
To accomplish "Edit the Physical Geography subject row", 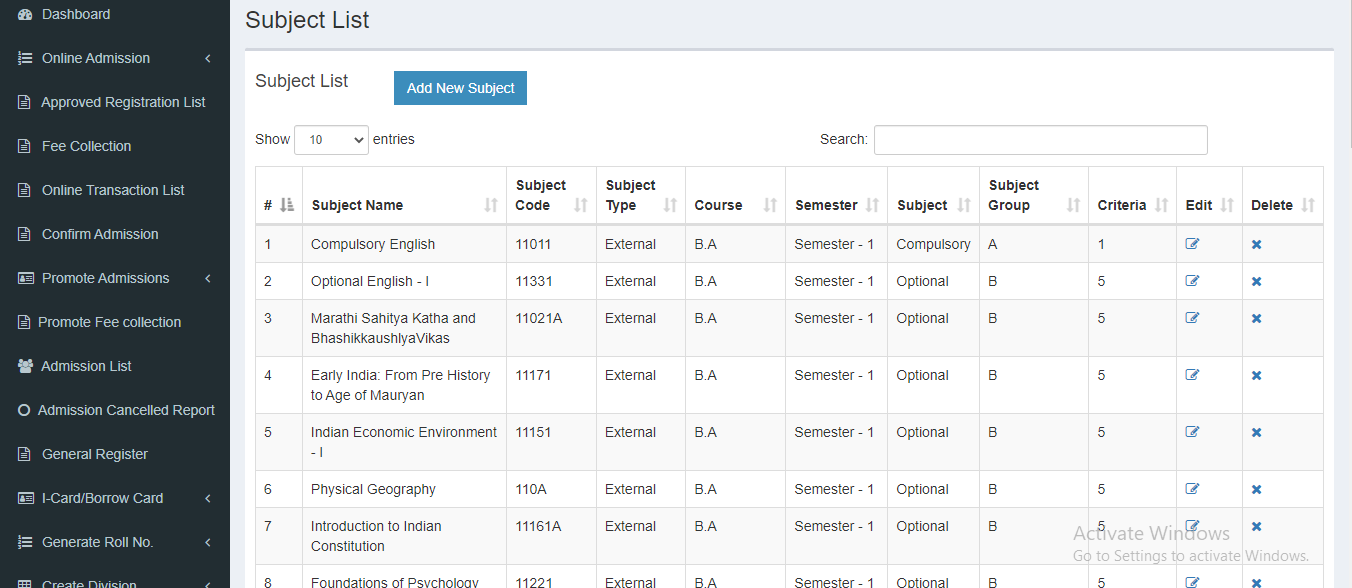I will [x=1192, y=489].
